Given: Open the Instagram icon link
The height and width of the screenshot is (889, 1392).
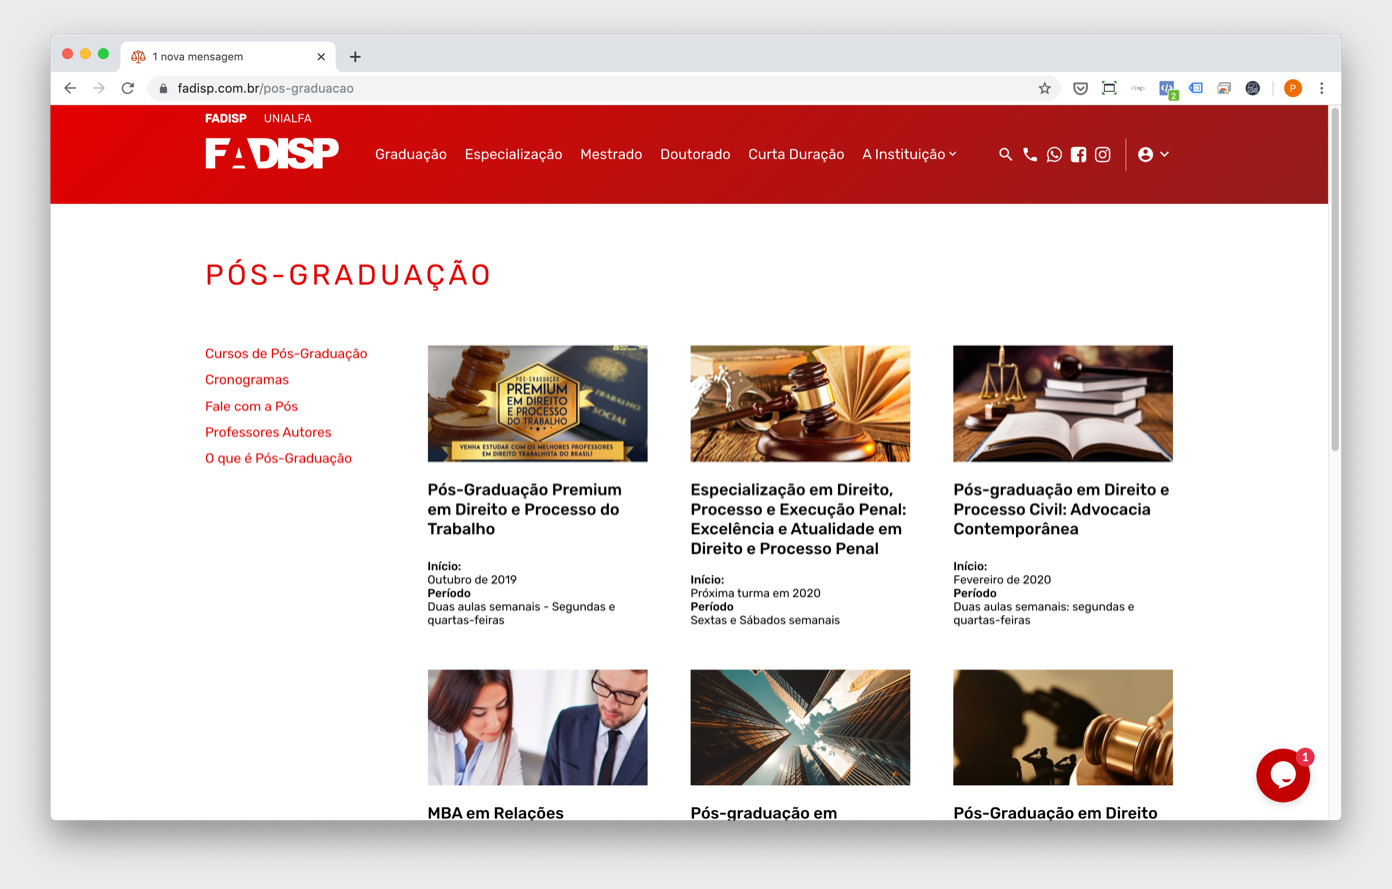Looking at the screenshot, I should (1102, 154).
